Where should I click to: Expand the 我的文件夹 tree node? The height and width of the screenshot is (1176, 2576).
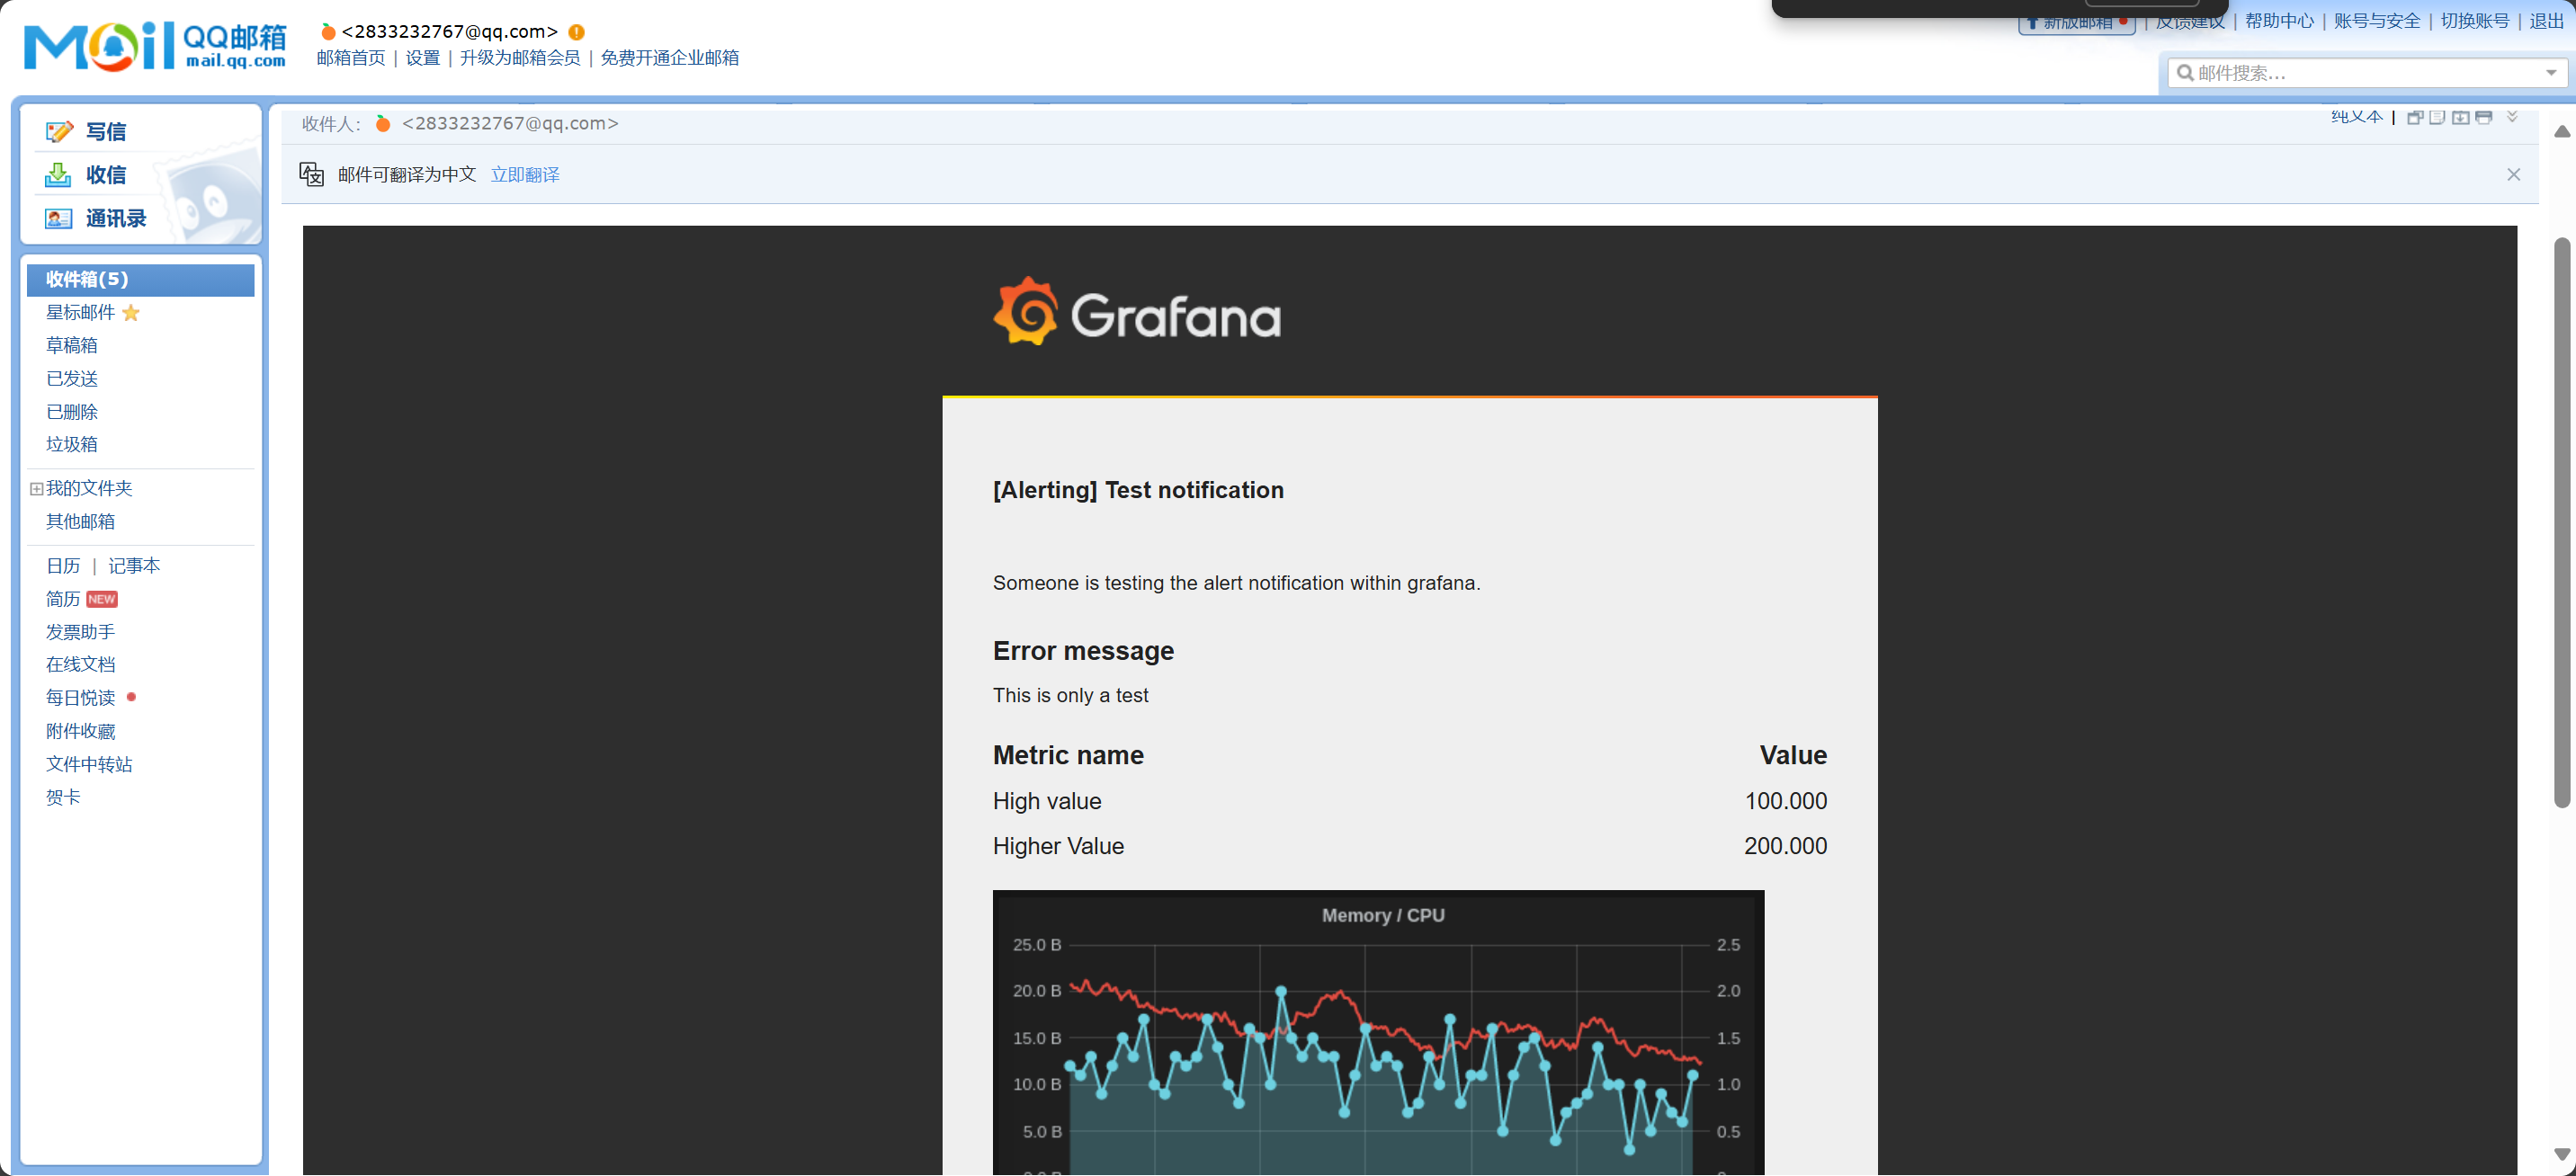click(36, 489)
